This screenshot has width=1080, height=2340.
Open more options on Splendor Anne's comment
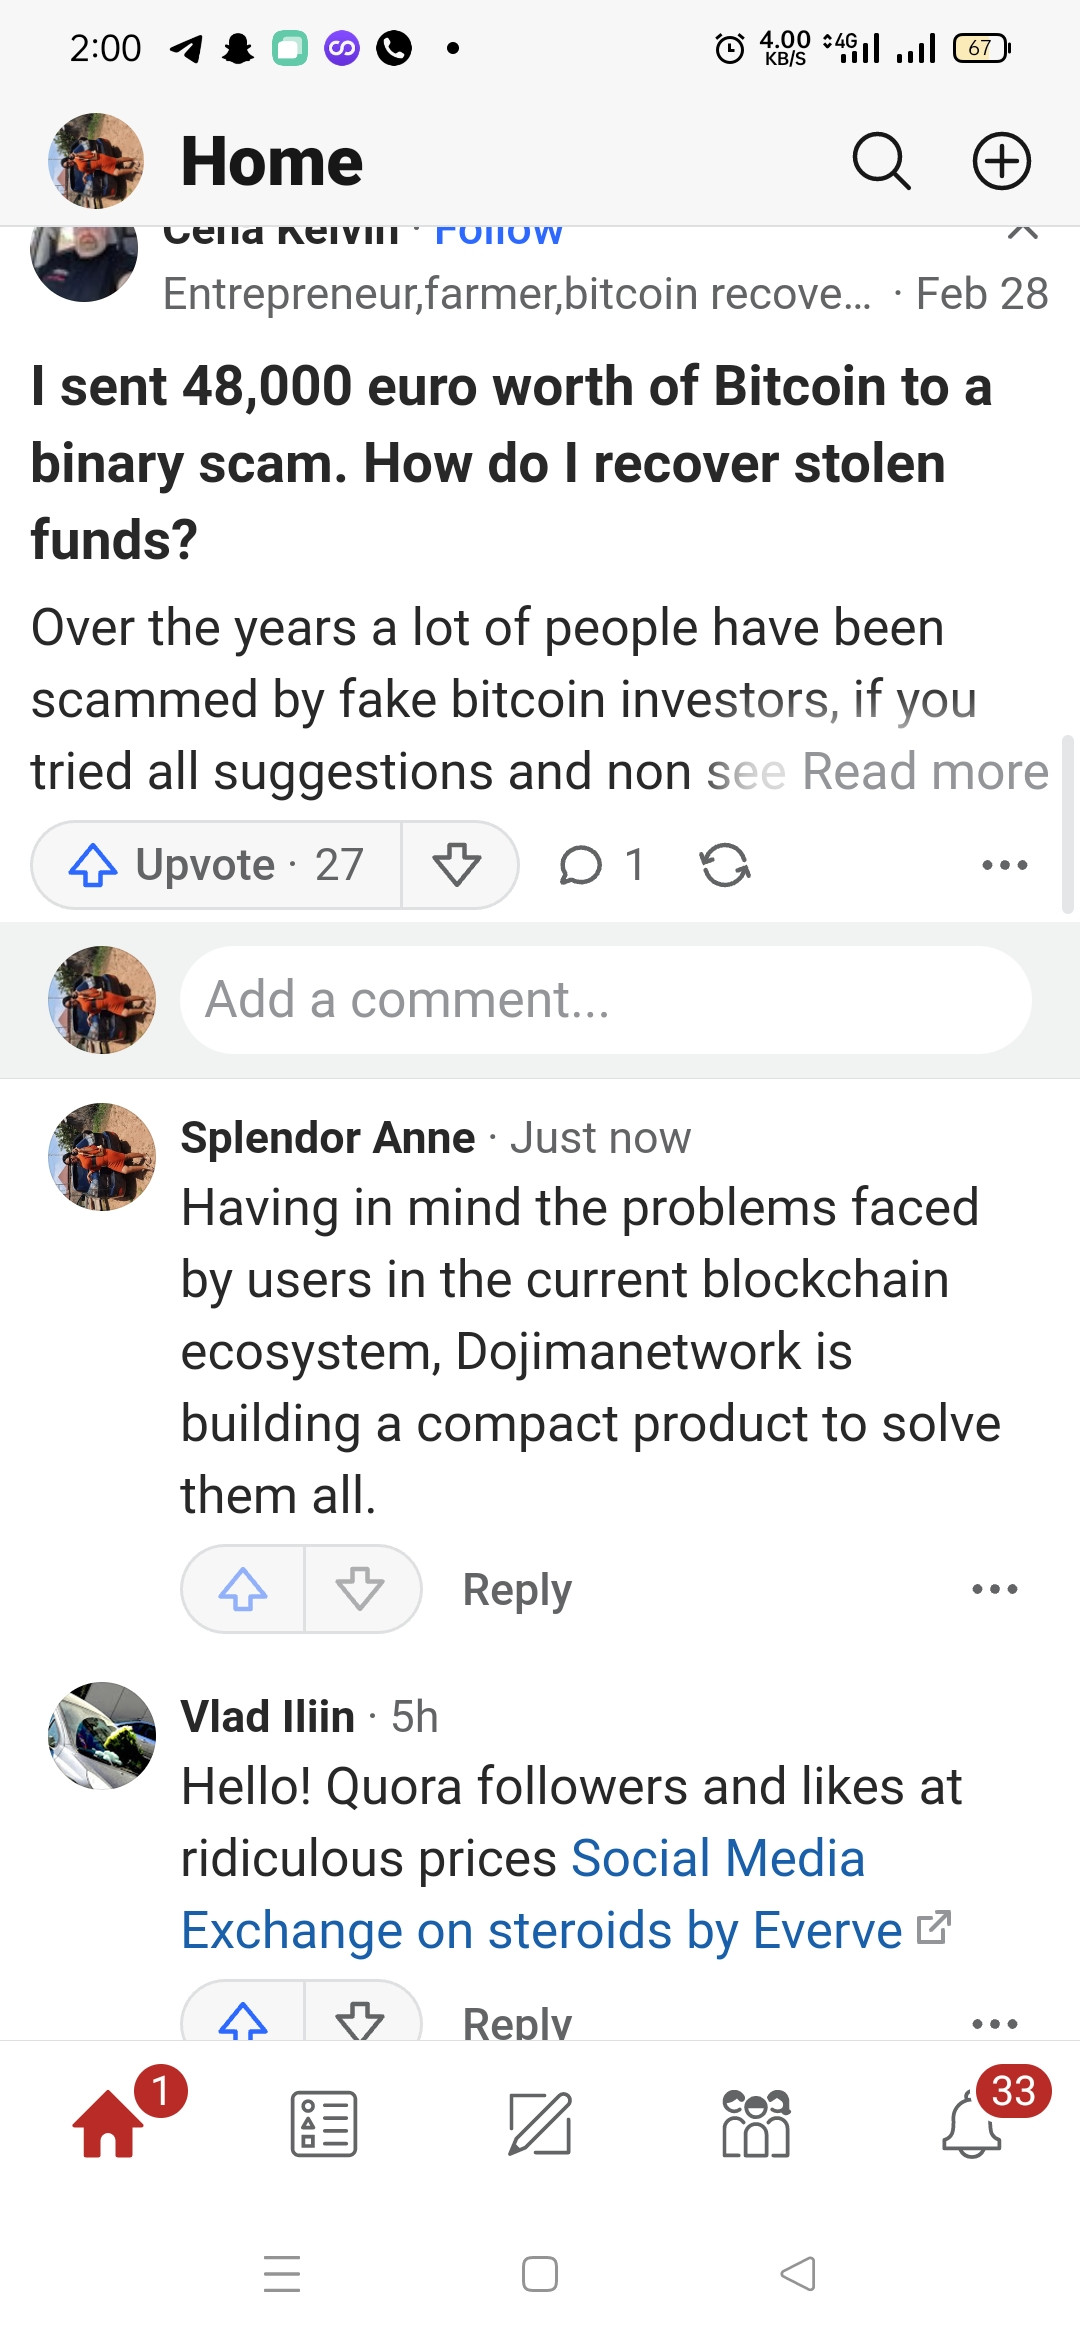coord(995,1589)
